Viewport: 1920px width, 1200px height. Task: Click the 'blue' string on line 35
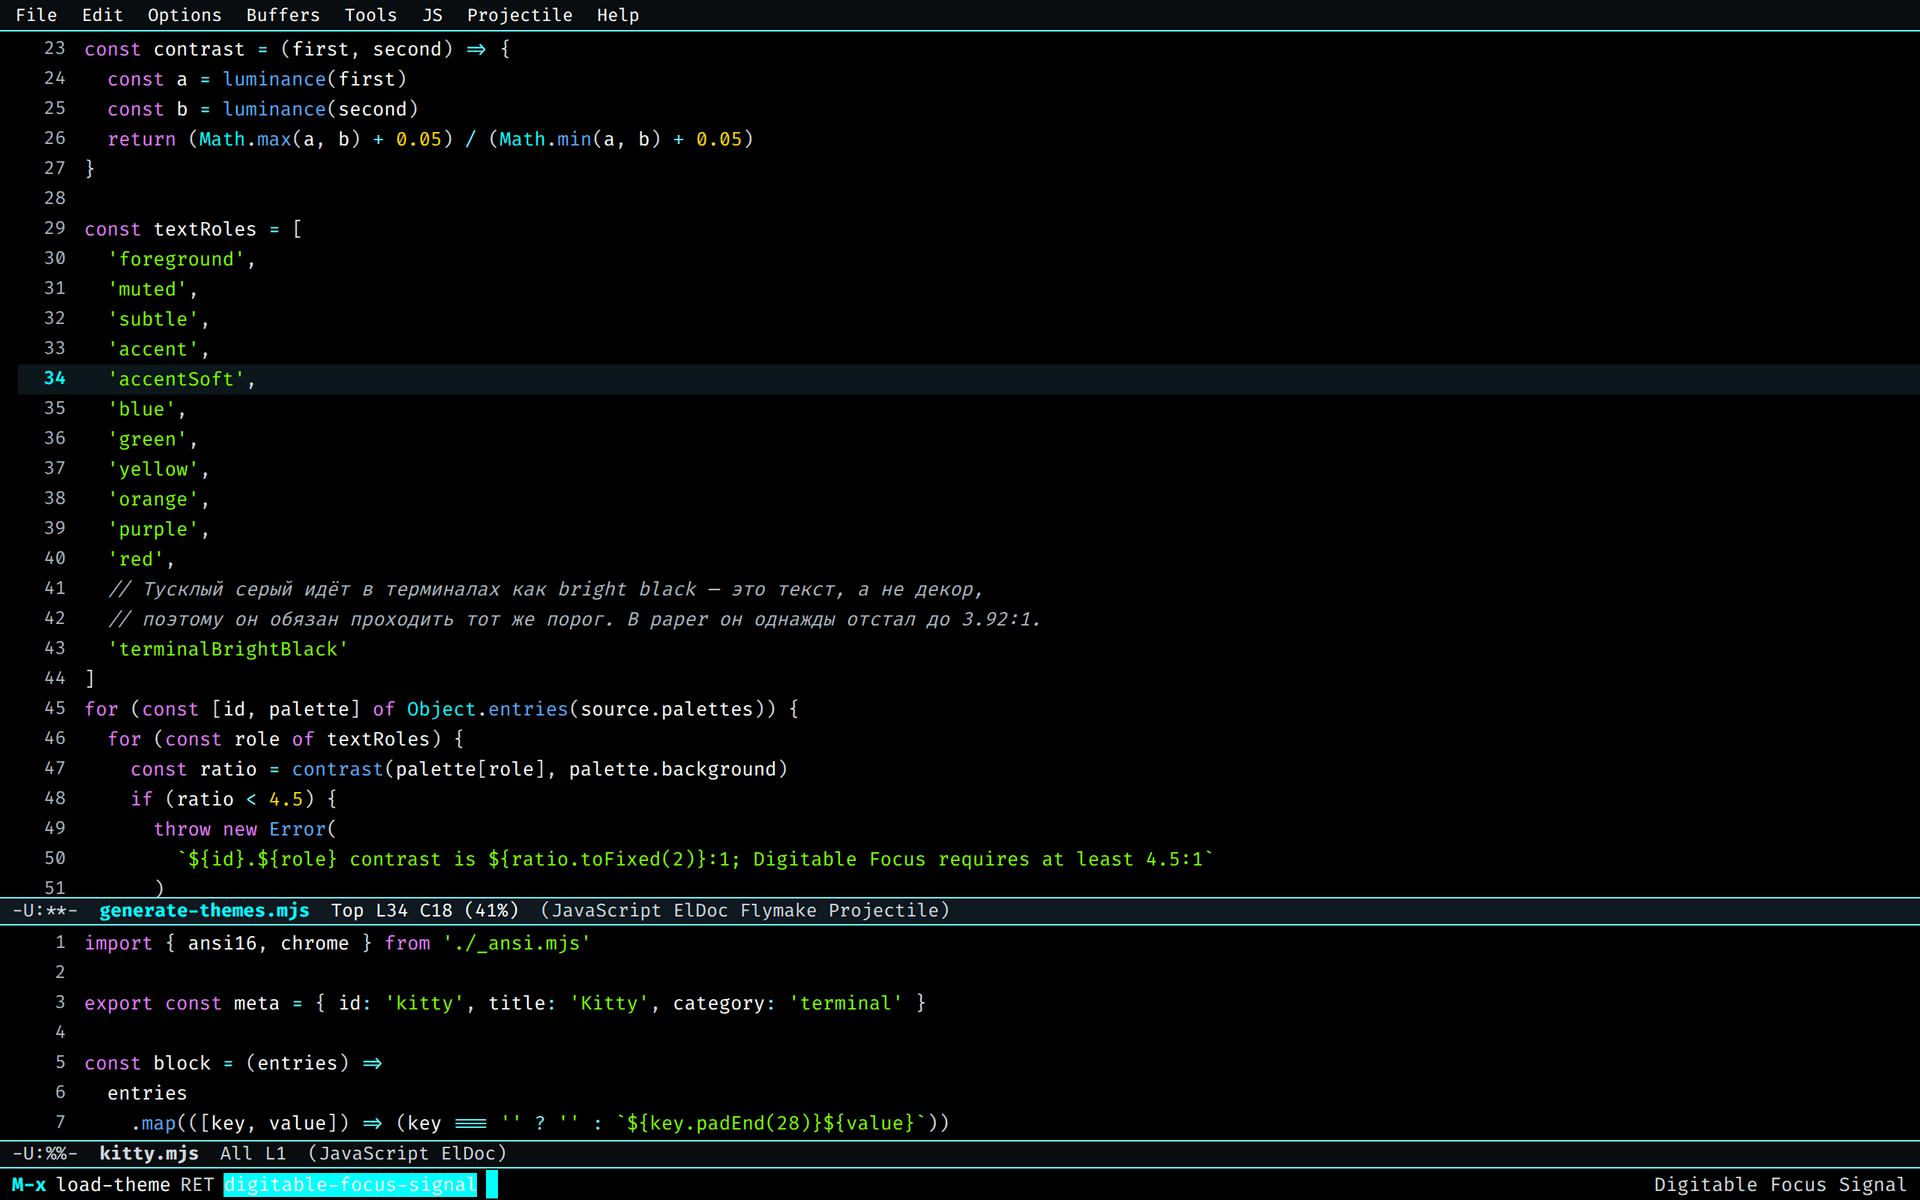[141, 409]
